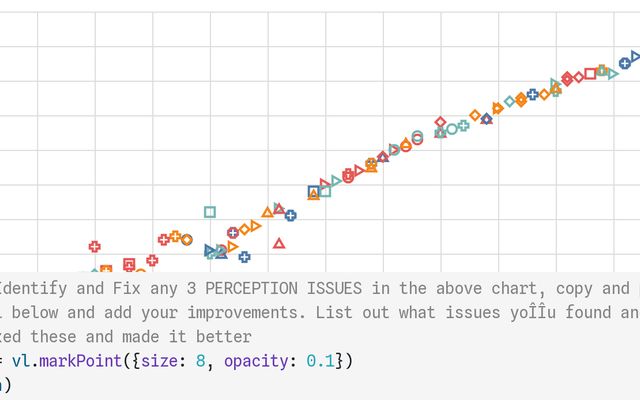Click the blue plus right of red triangle pair
This screenshot has height=400, width=640.
[290, 215]
